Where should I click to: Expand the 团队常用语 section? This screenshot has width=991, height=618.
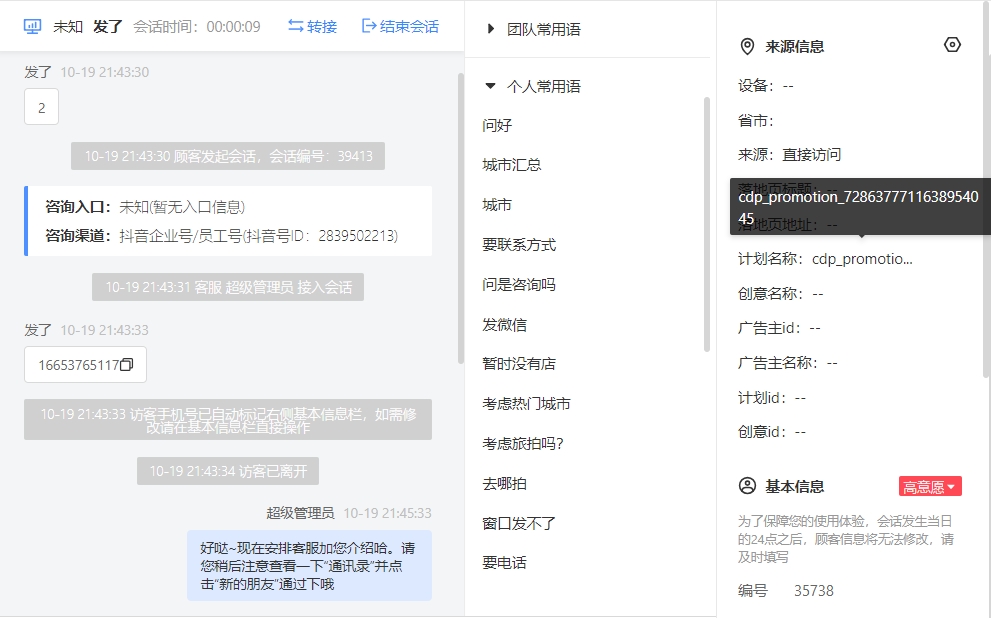[490, 29]
